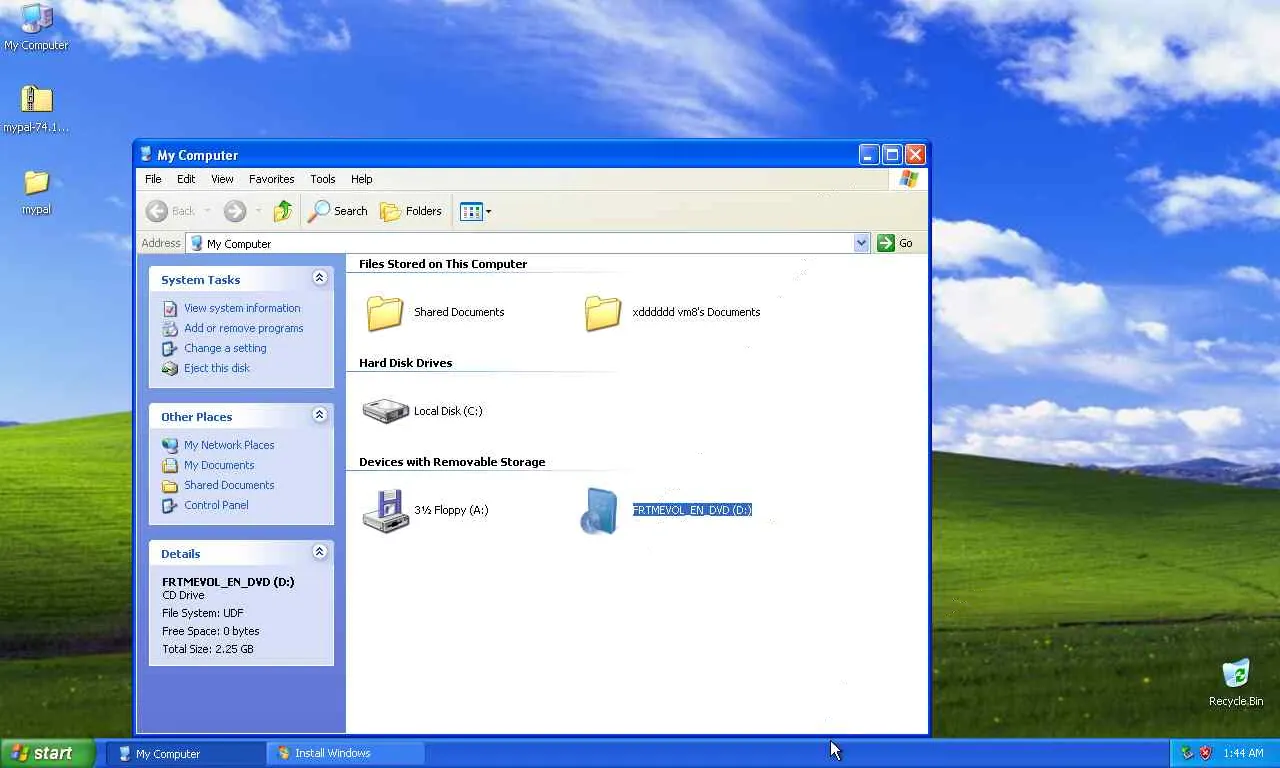The width and height of the screenshot is (1280, 768).
Task: Open the File menu
Action: tap(153, 179)
